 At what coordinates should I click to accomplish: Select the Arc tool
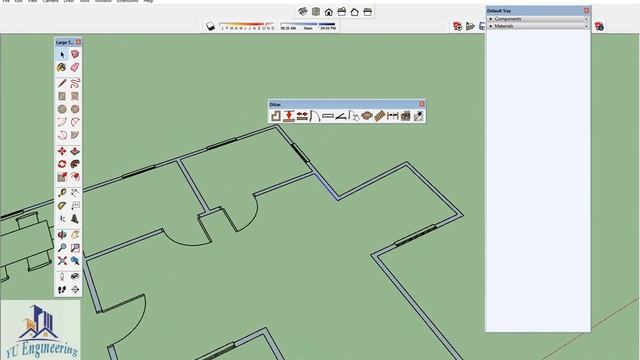coord(62,122)
